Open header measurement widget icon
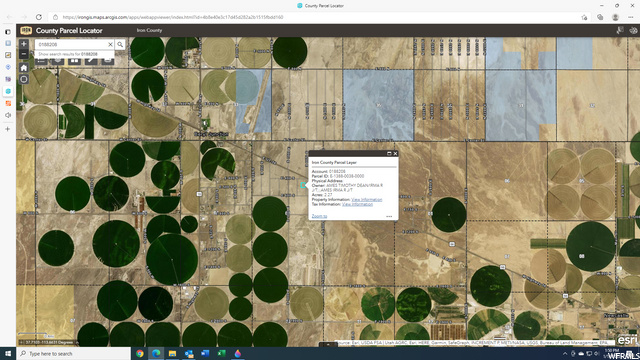 pos(620,30)
